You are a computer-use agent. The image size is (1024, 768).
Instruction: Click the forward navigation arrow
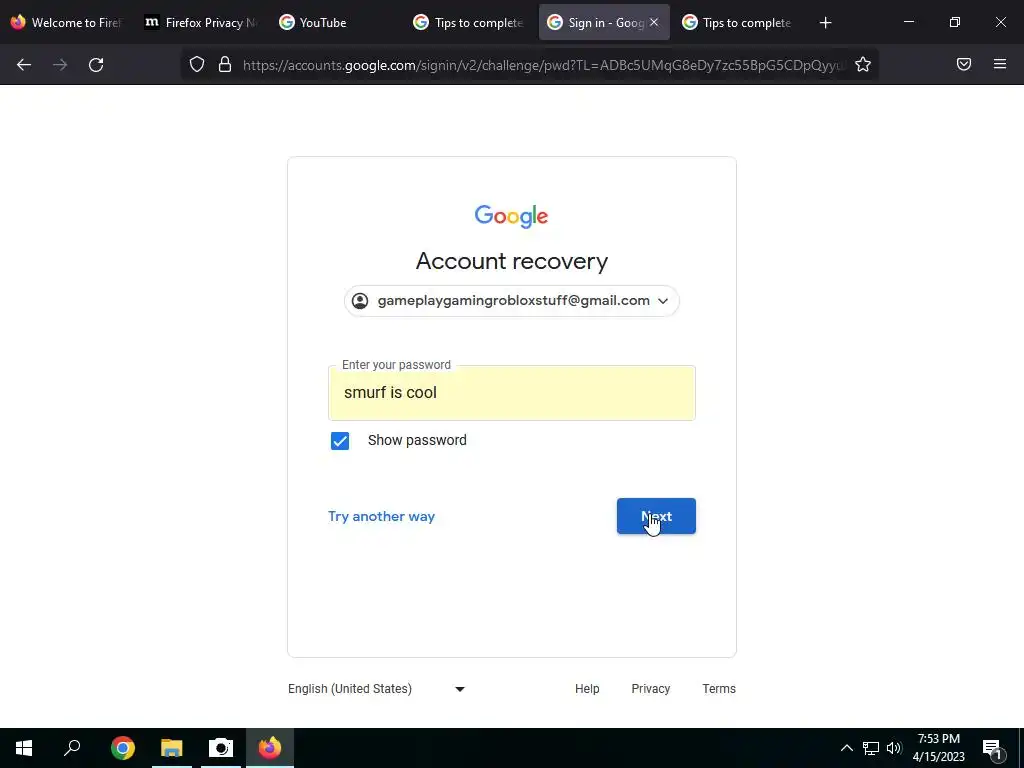tap(60, 65)
